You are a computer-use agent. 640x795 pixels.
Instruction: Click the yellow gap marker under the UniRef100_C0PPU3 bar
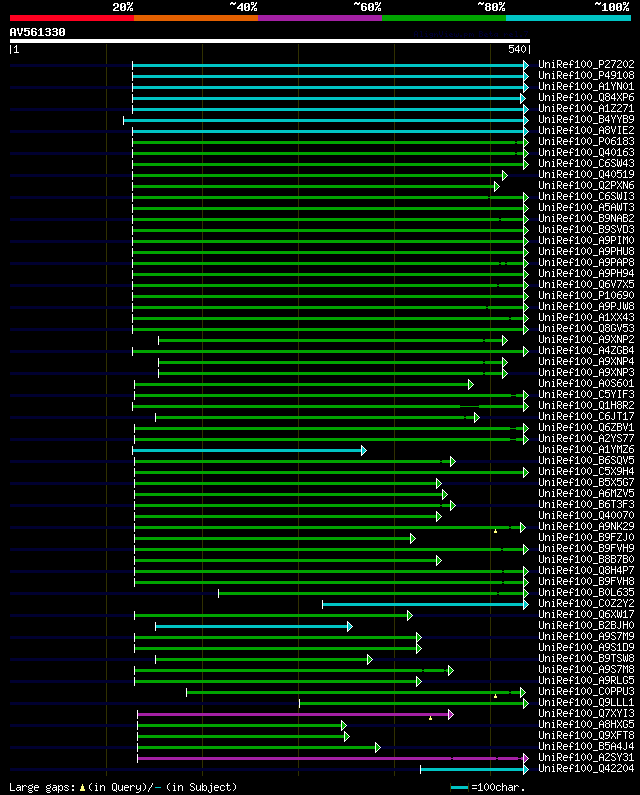(x=495, y=696)
